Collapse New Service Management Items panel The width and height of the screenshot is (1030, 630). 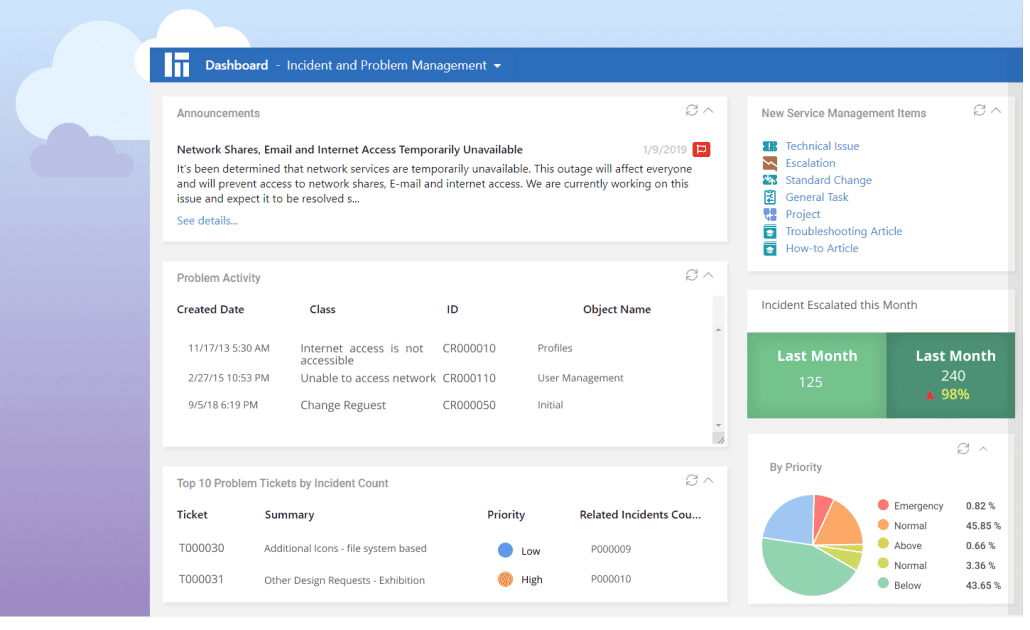click(996, 110)
